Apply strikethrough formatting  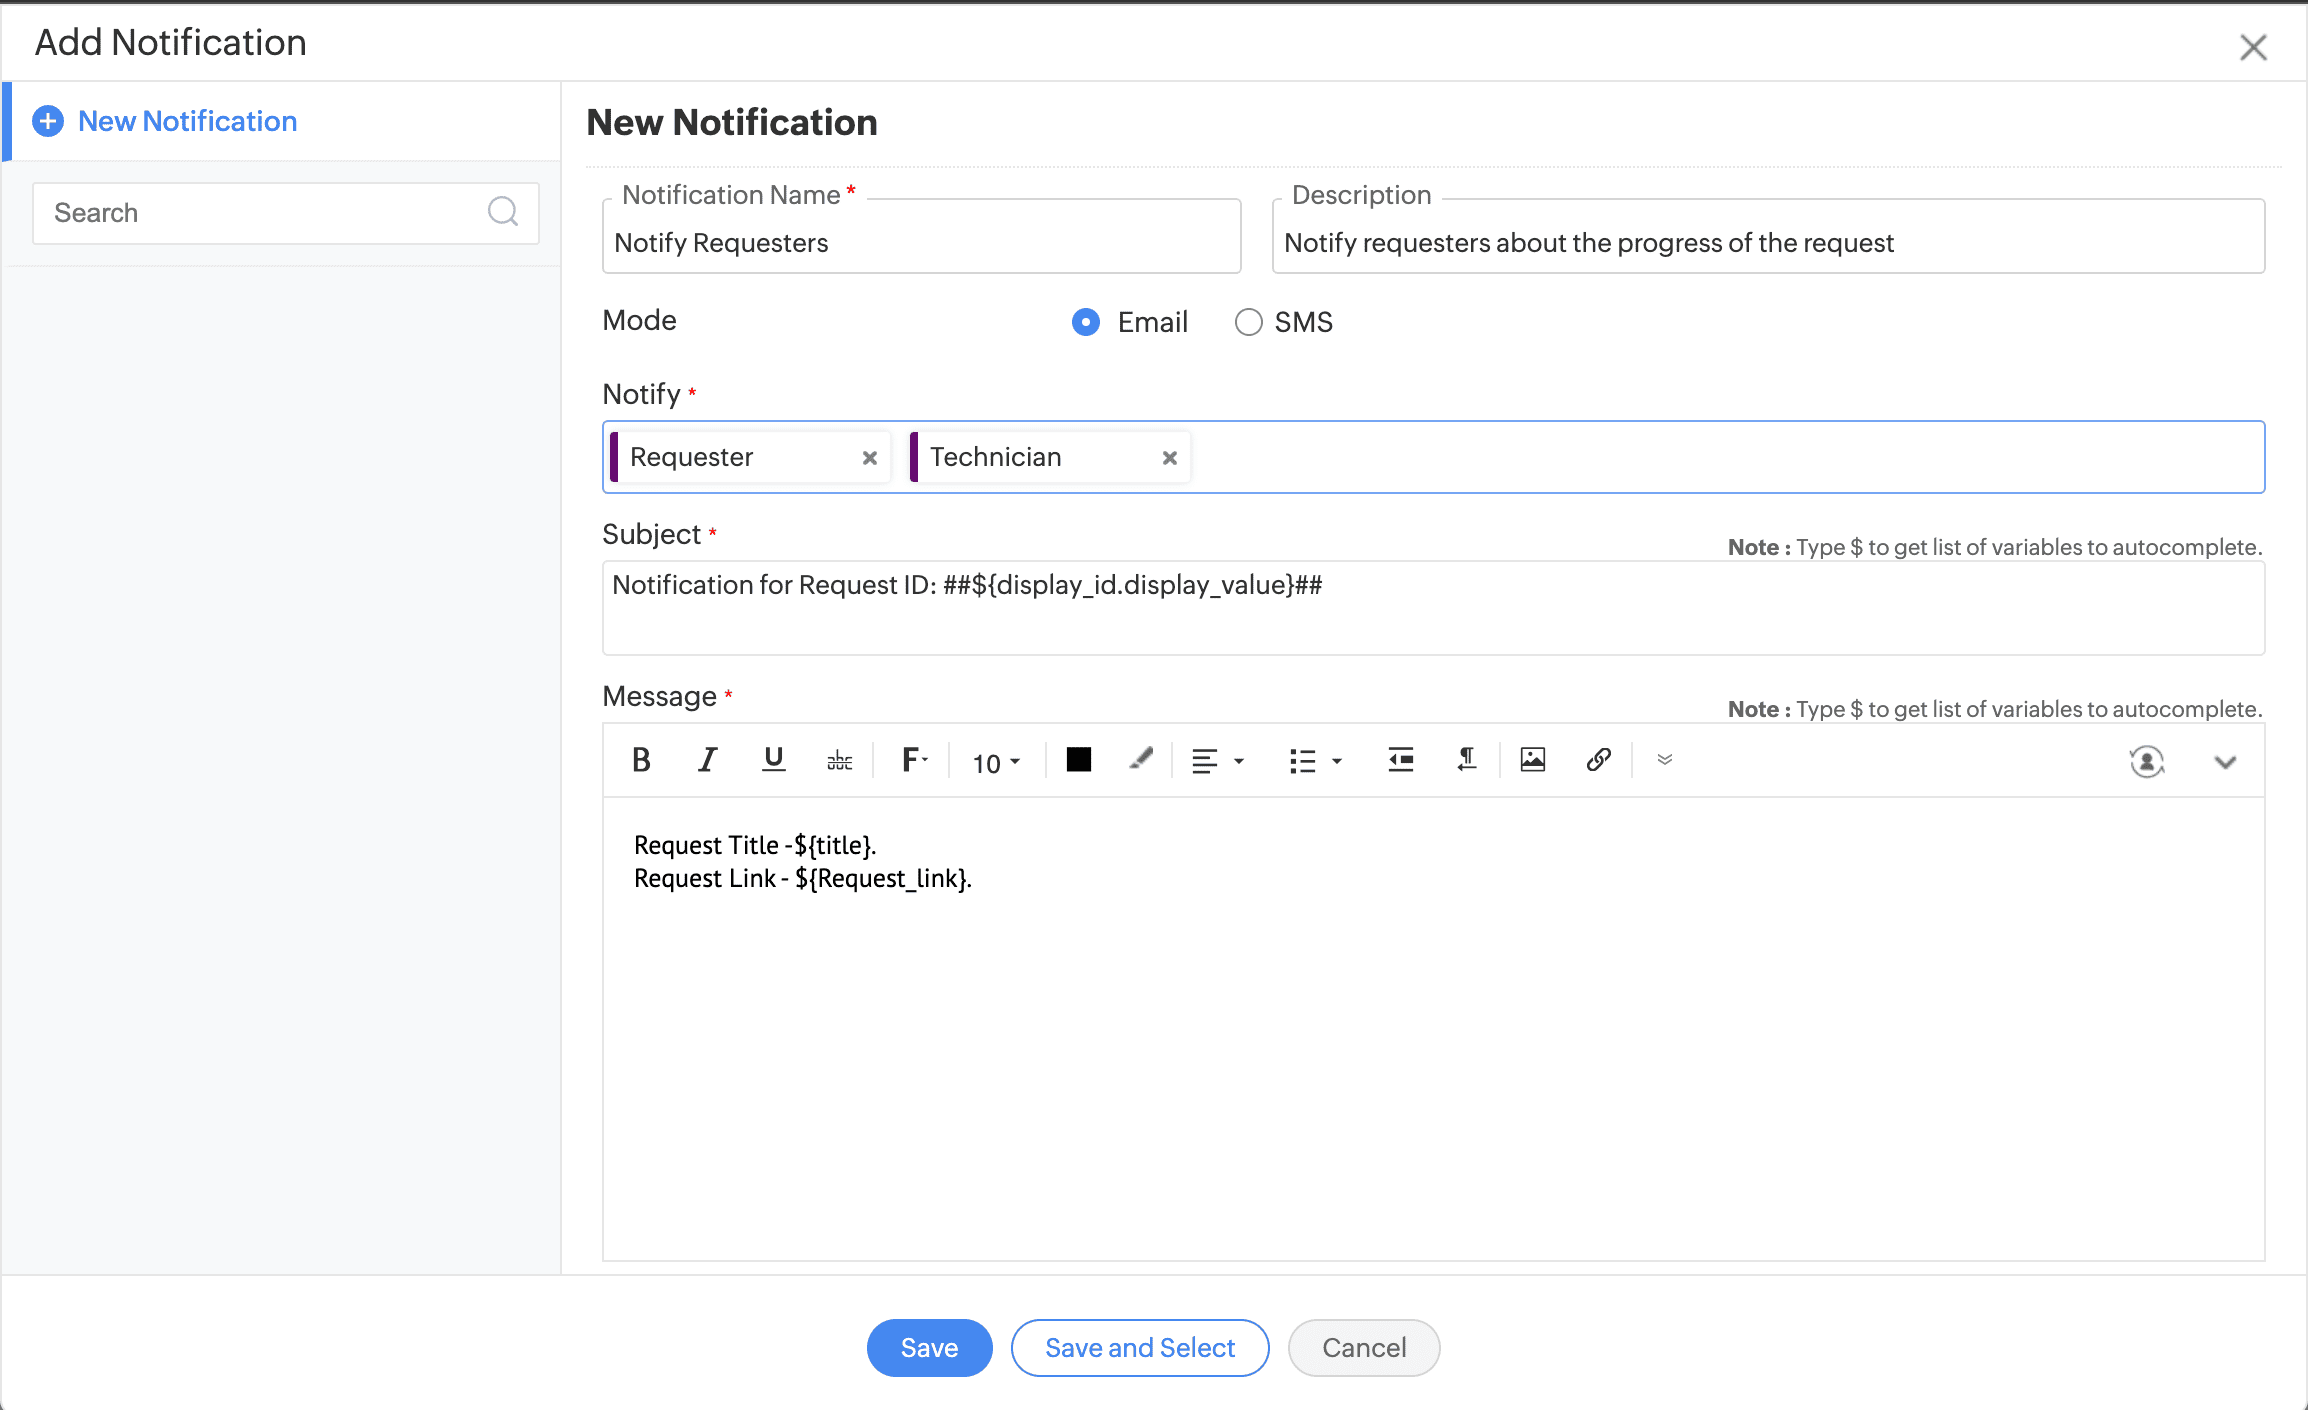click(839, 762)
